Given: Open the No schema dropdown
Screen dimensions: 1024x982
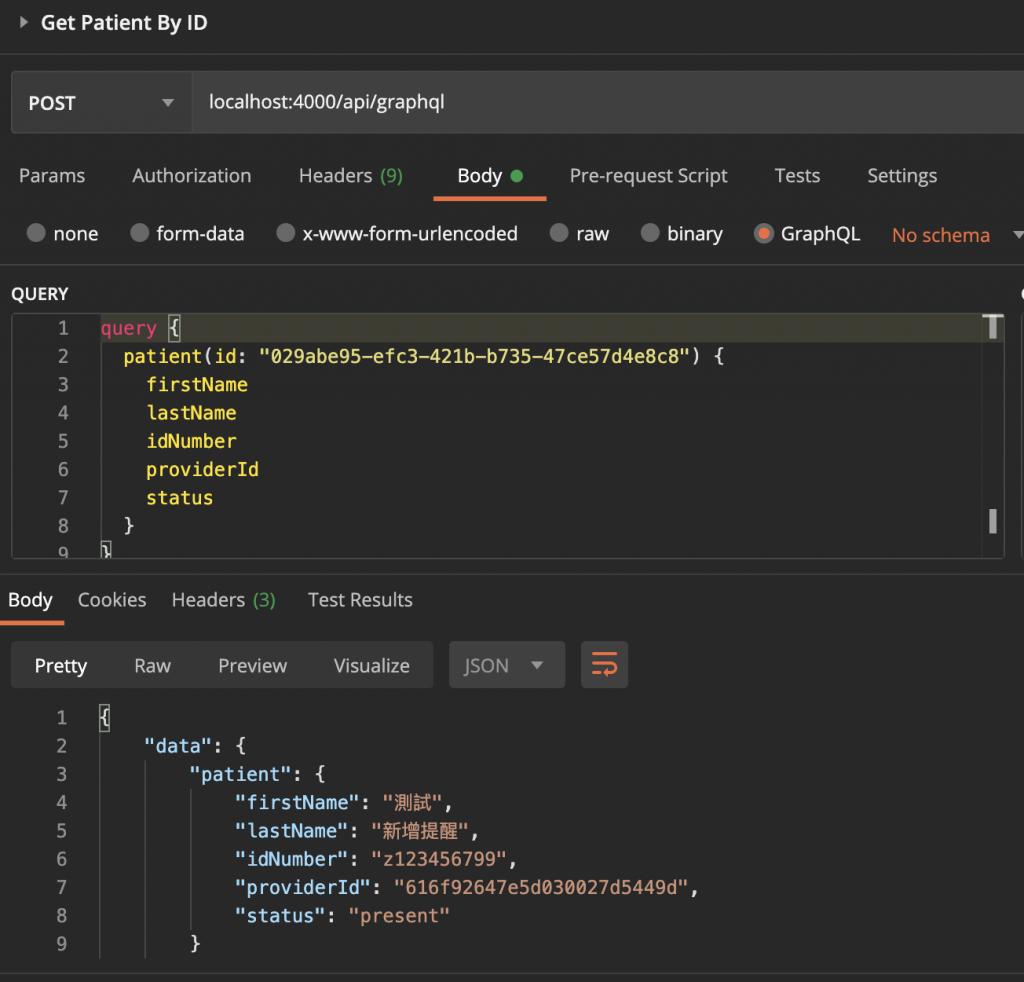Looking at the screenshot, I should pyautogui.click(x=957, y=235).
